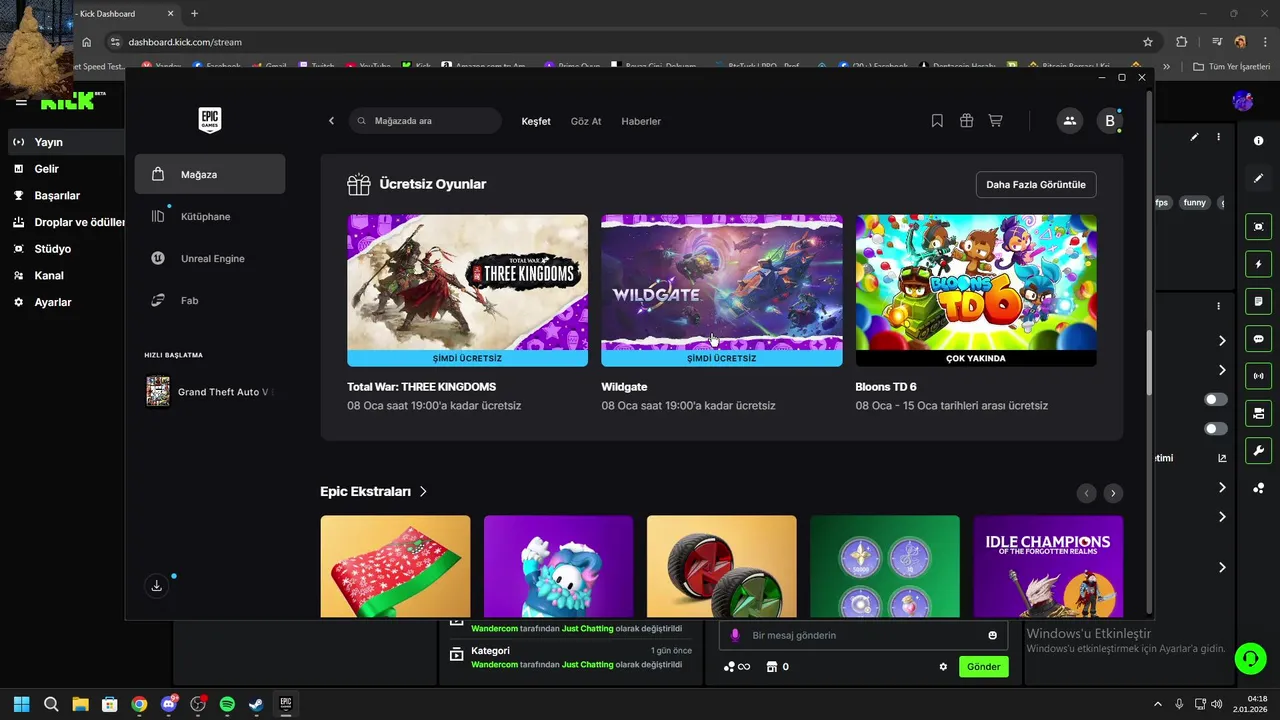Click the emoji icon in Kick chat box
1280x720 pixels.
[x=993, y=635]
